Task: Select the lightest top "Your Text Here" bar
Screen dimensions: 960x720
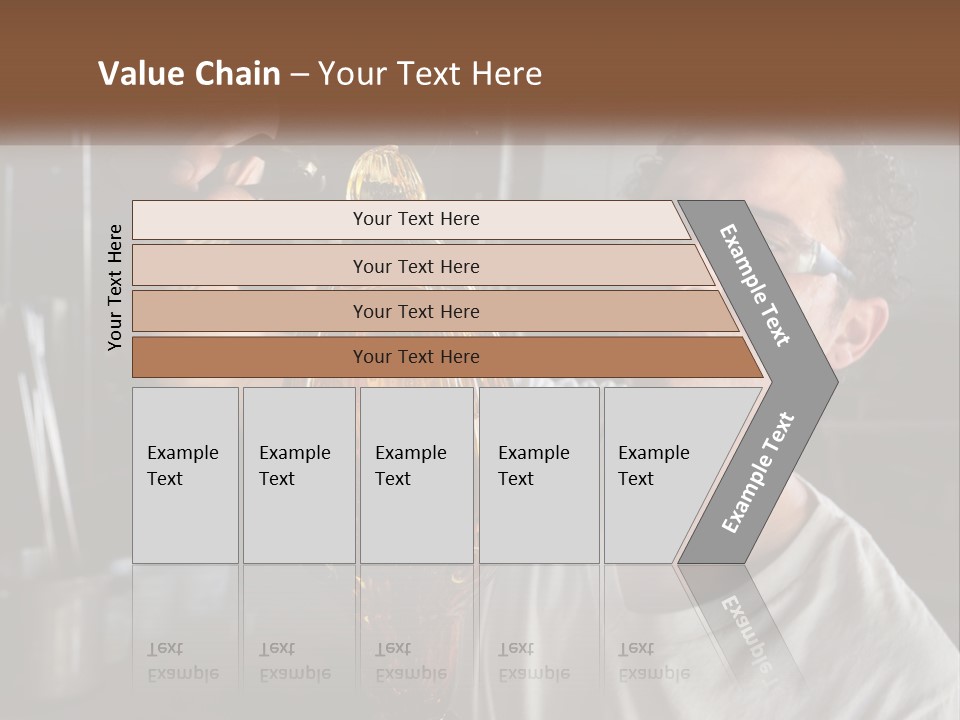Action: 410,219
